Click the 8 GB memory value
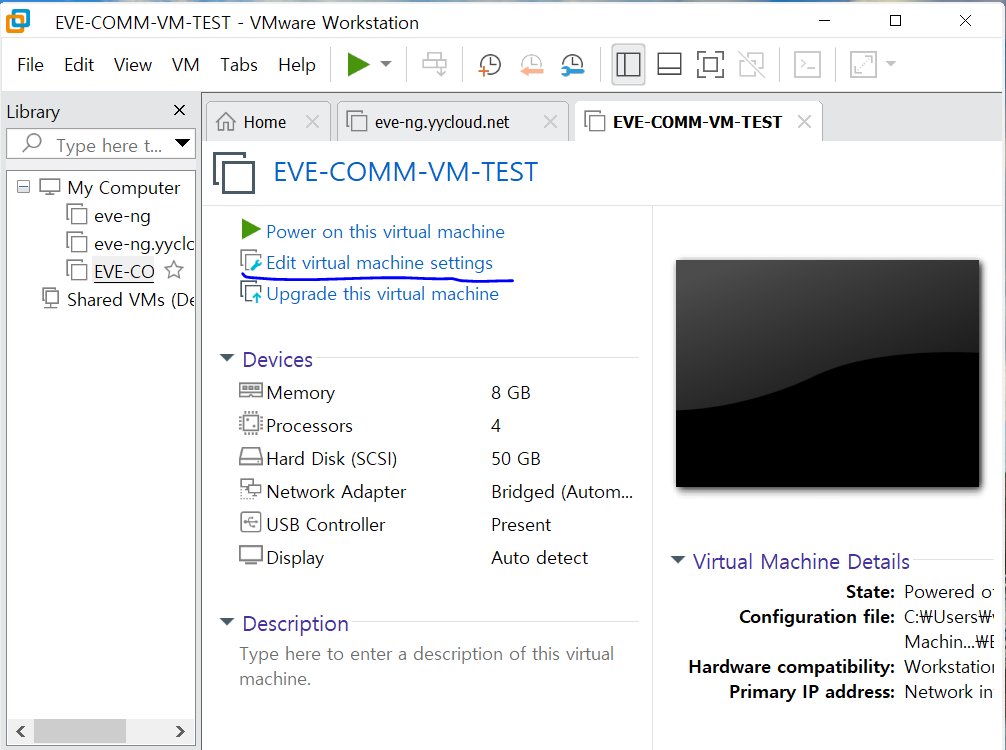 [511, 393]
